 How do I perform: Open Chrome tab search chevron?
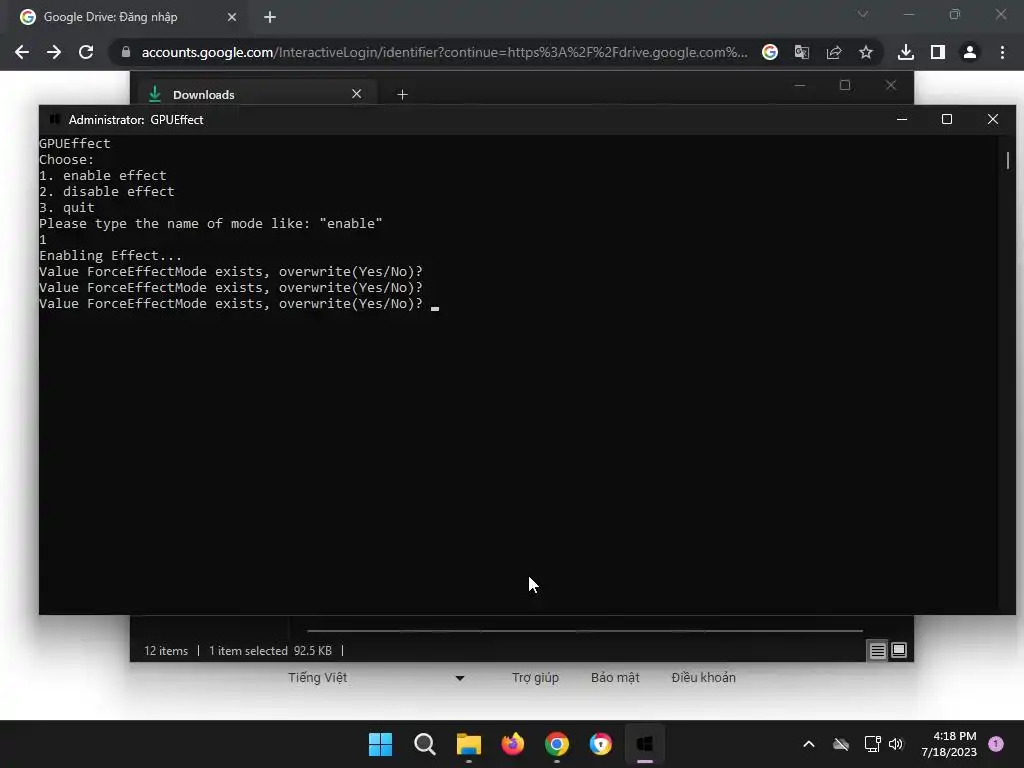863,14
